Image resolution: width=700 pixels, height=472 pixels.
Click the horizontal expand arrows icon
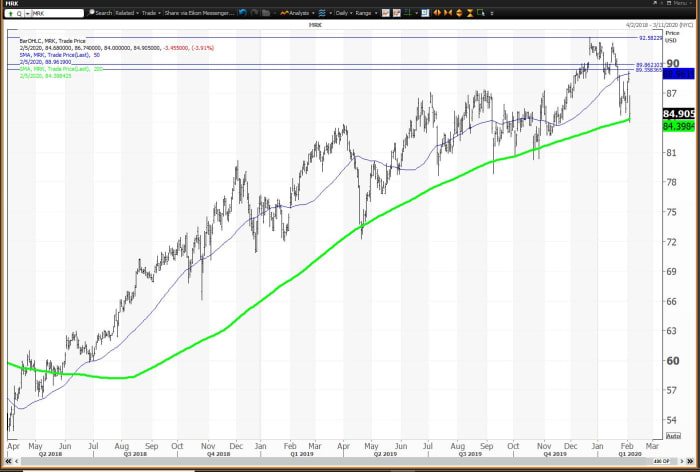pos(436,13)
